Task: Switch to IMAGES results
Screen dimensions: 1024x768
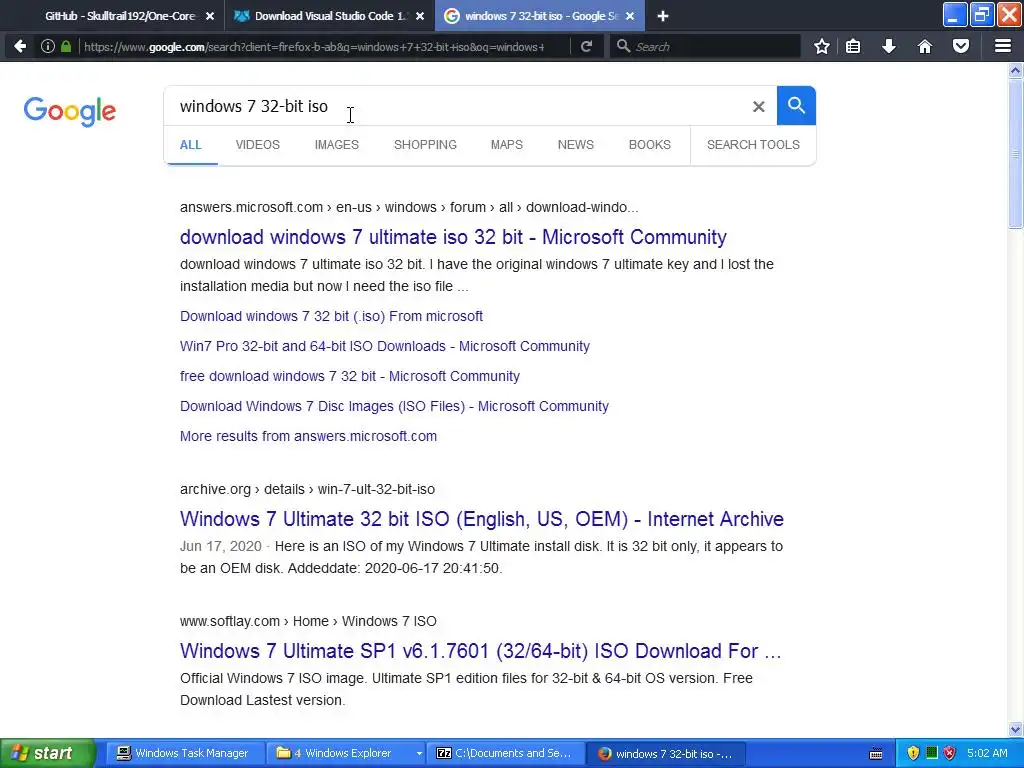Action: (336, 145)
